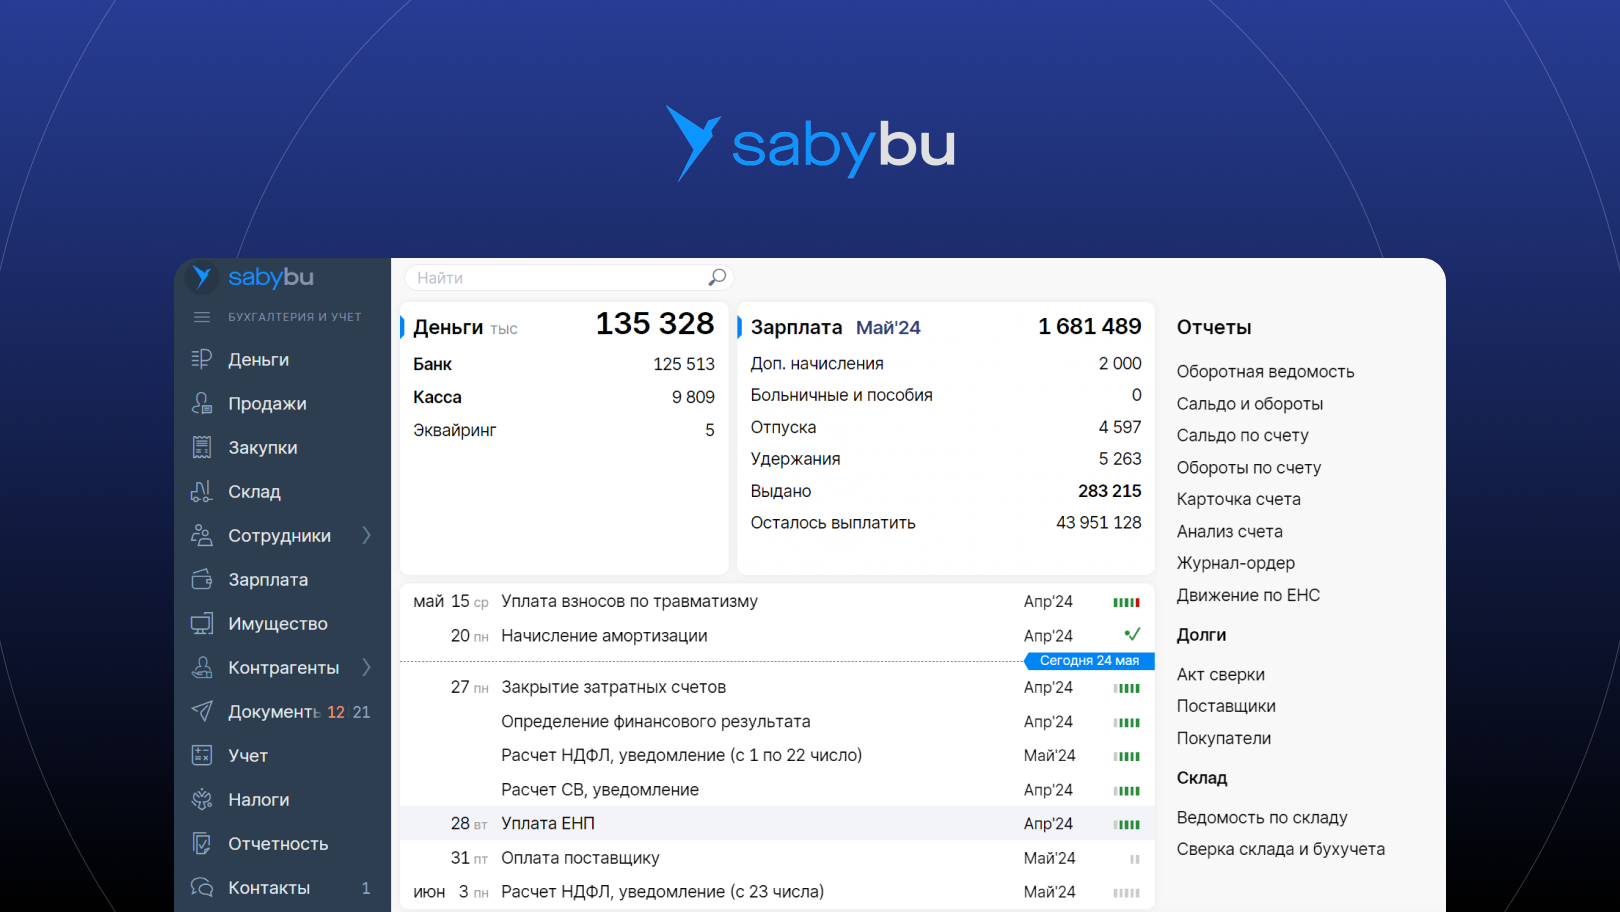This screenshot has height=912, width=1620.
Task: Click the status bars for Закрытие затратных счетов
Action: click(1127, 688)
